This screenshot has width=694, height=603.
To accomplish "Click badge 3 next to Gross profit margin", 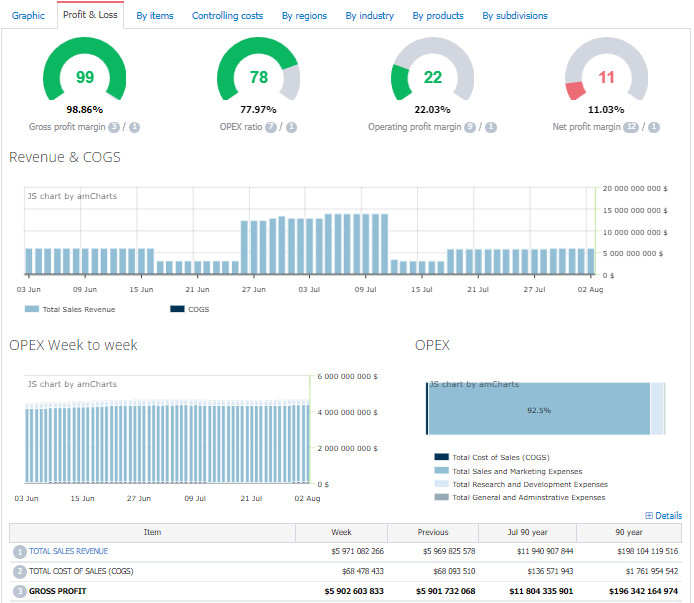I will tap(114, 127).
